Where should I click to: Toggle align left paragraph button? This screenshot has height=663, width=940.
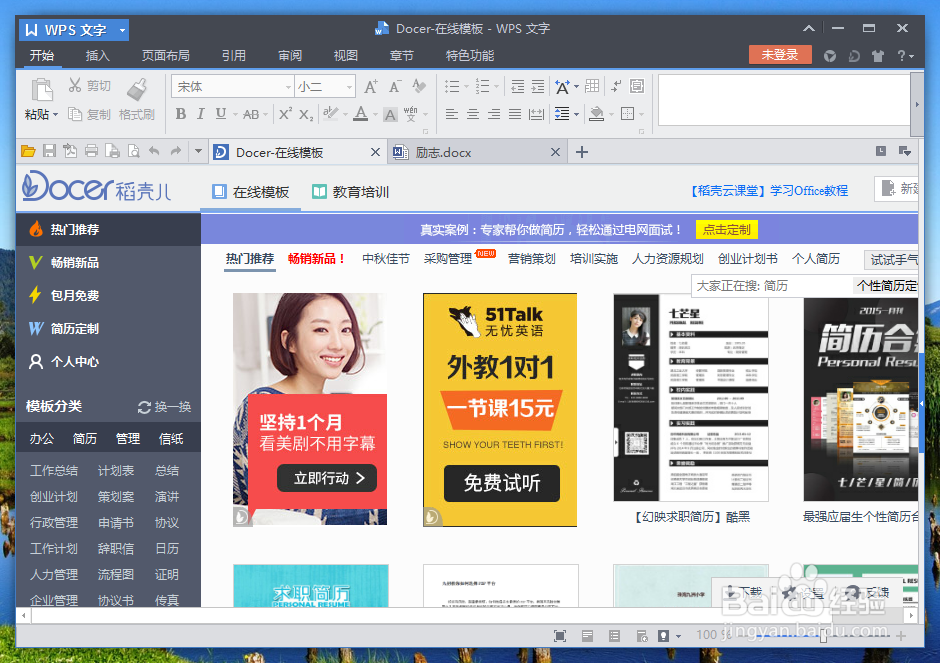tap(452, 114)
